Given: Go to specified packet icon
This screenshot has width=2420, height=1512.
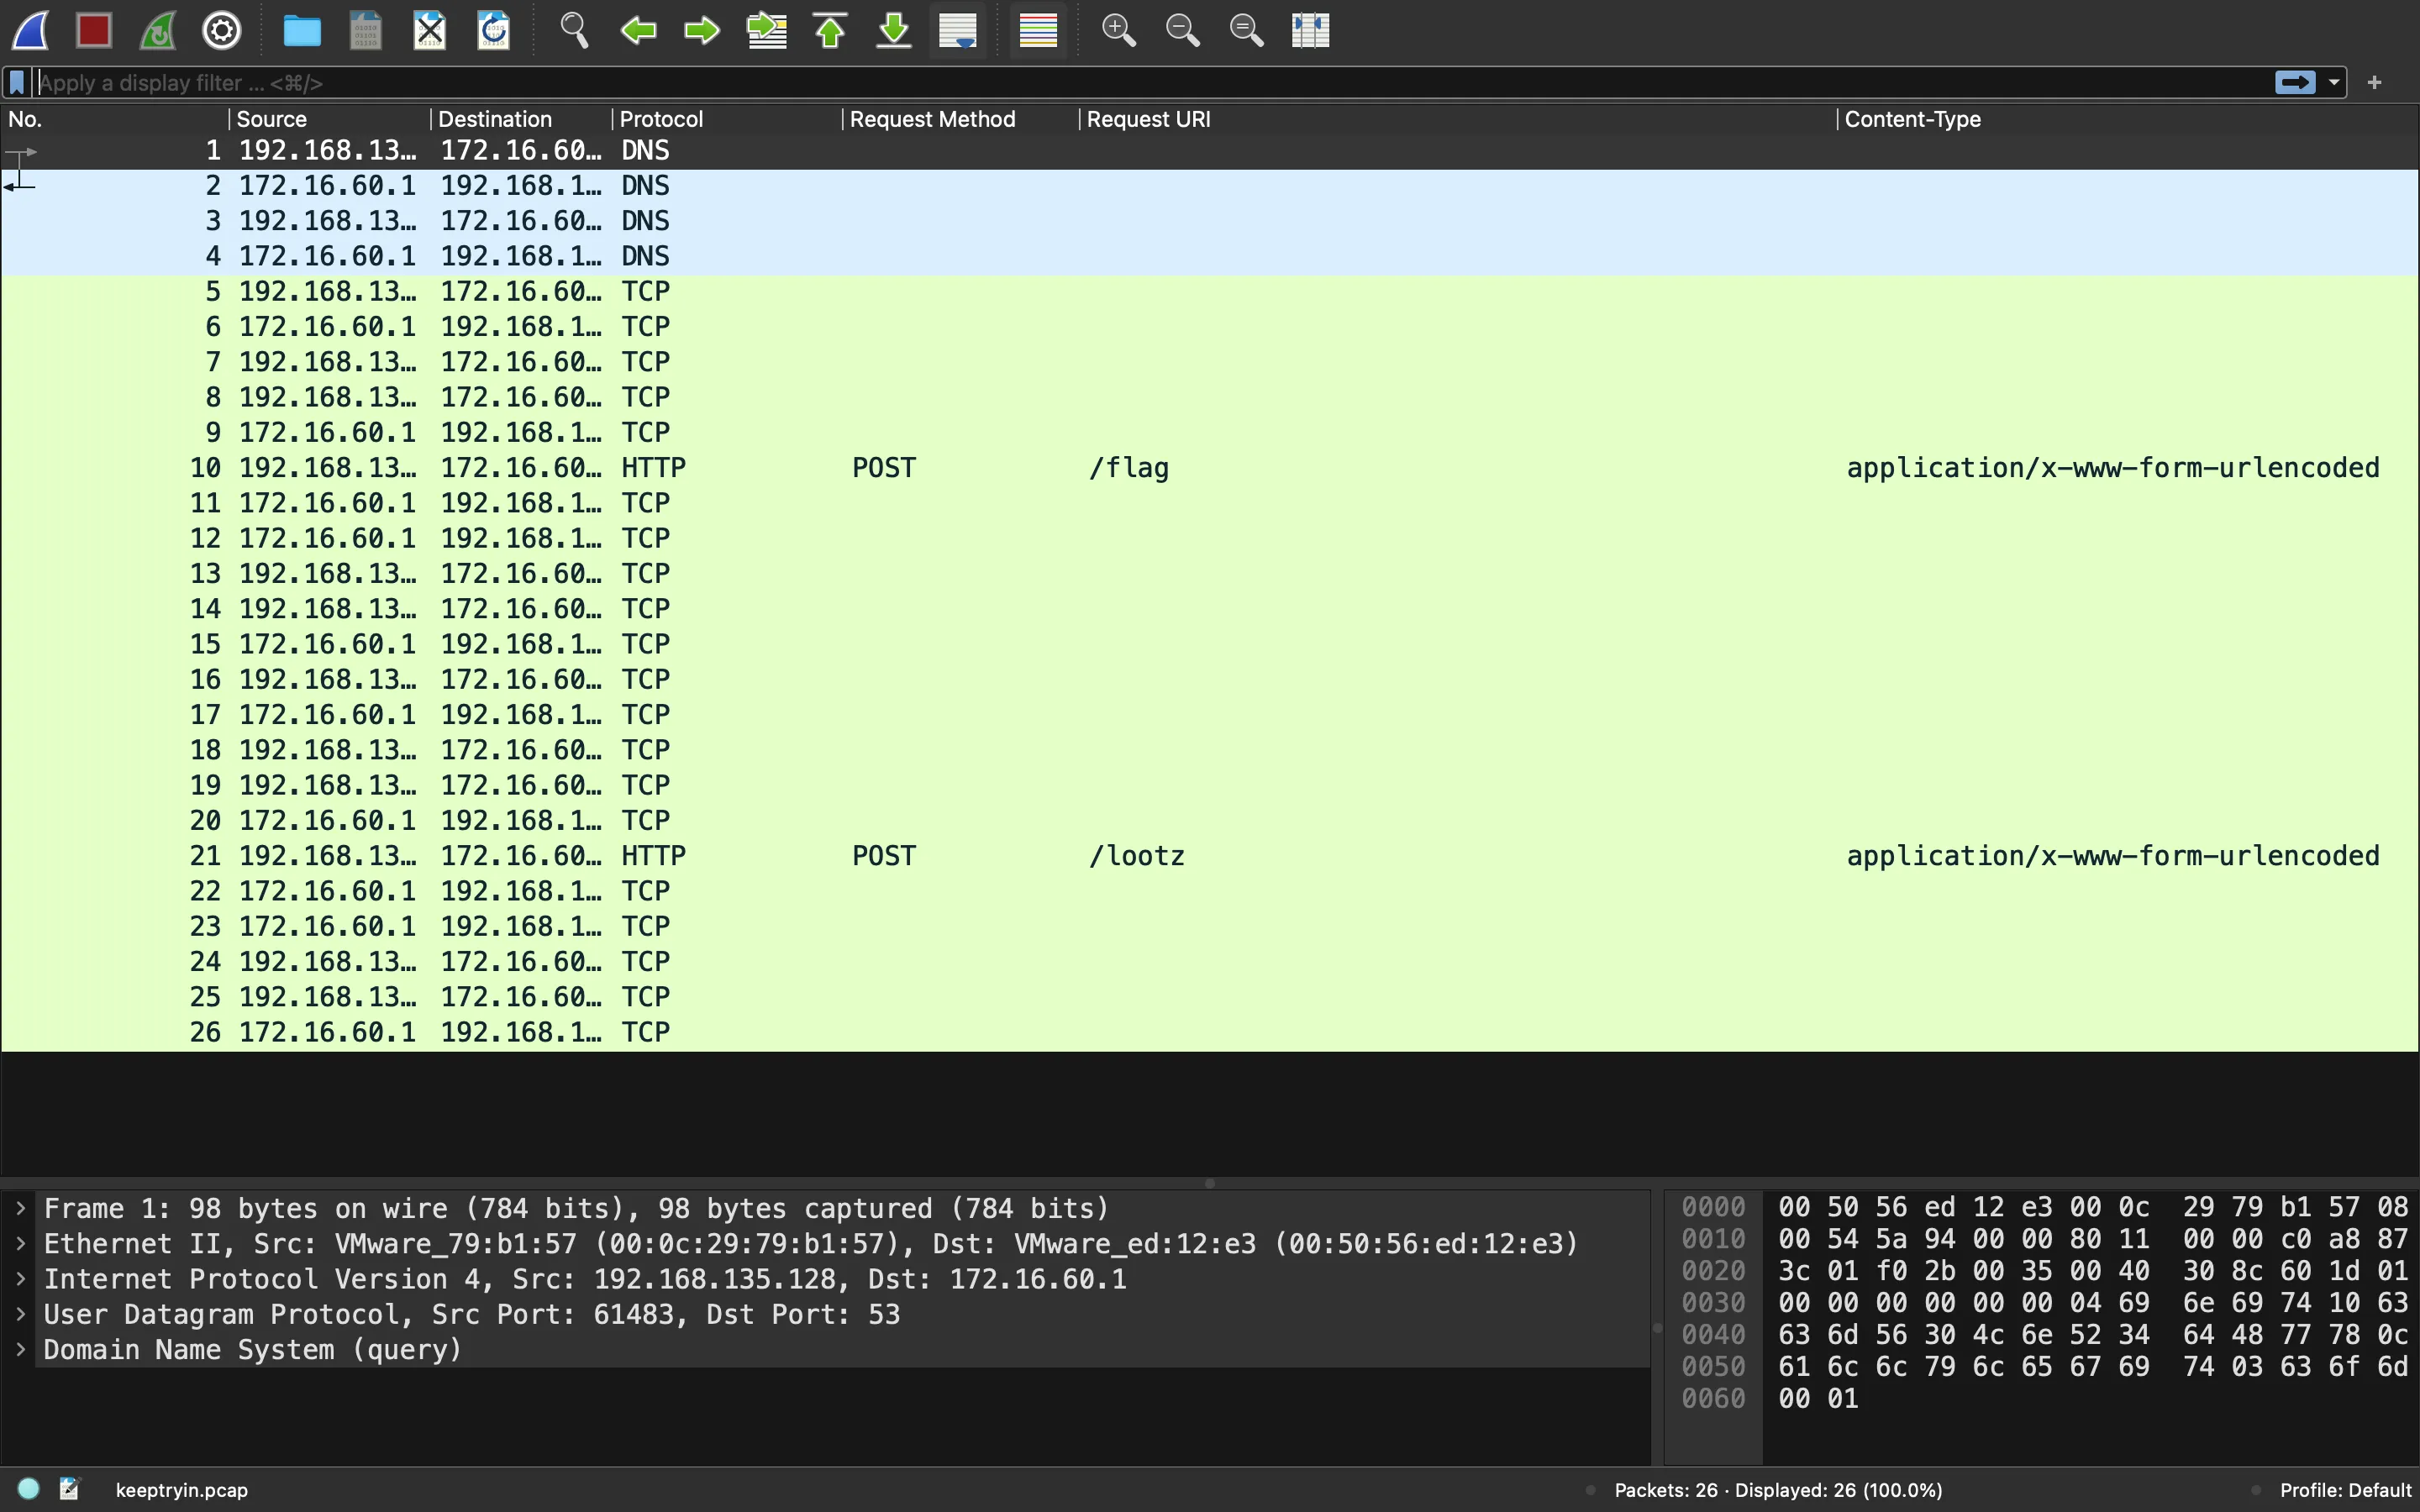Looking at the screenshot, I should coord(767,30).
